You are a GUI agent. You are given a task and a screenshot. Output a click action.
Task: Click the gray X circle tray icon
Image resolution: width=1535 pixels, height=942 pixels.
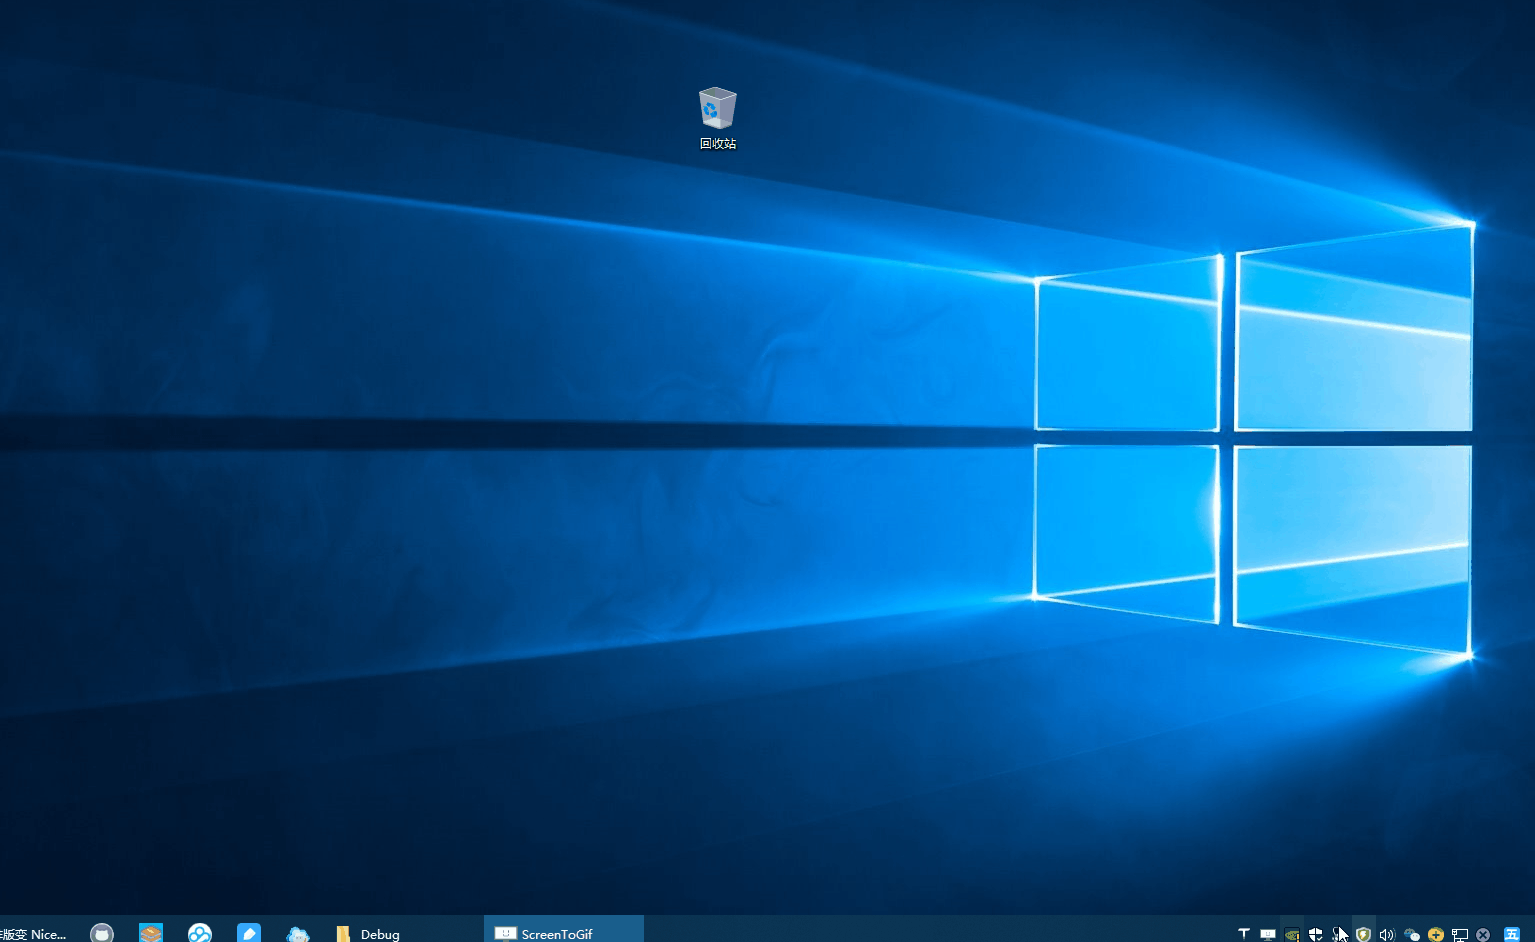click(1484, 934)
